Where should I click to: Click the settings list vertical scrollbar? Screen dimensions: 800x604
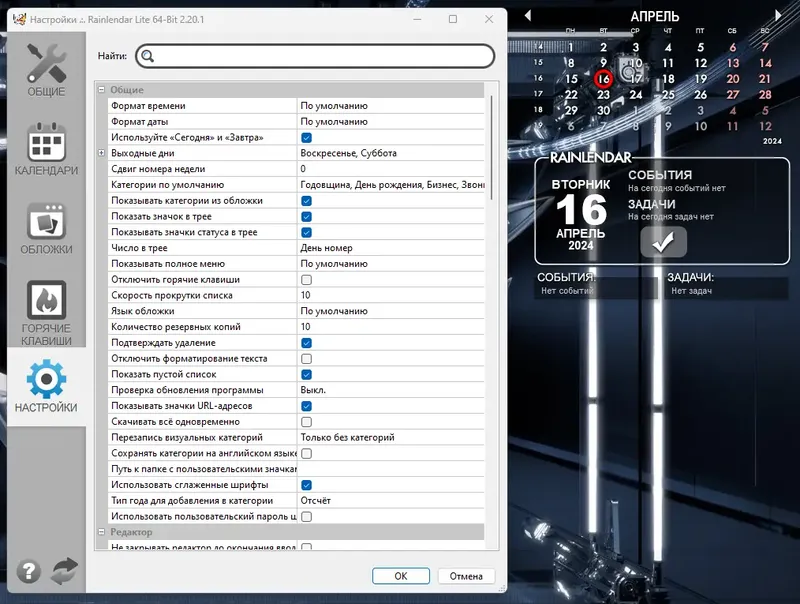coord(491,148)
